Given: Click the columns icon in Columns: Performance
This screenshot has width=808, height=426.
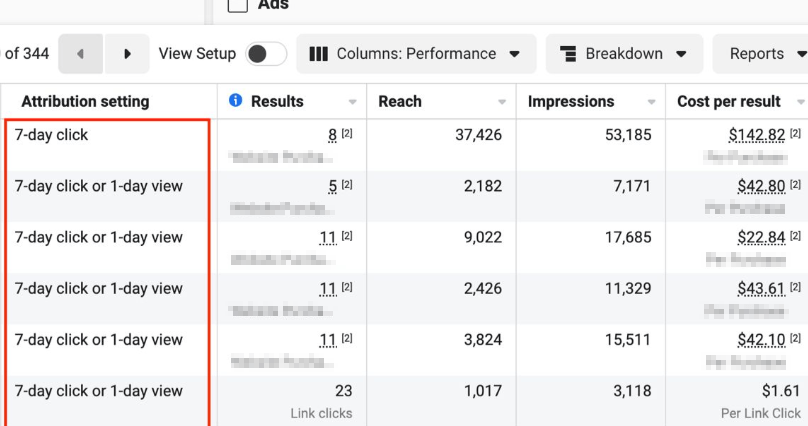Looking at the screenshot, I should [319, 54].
